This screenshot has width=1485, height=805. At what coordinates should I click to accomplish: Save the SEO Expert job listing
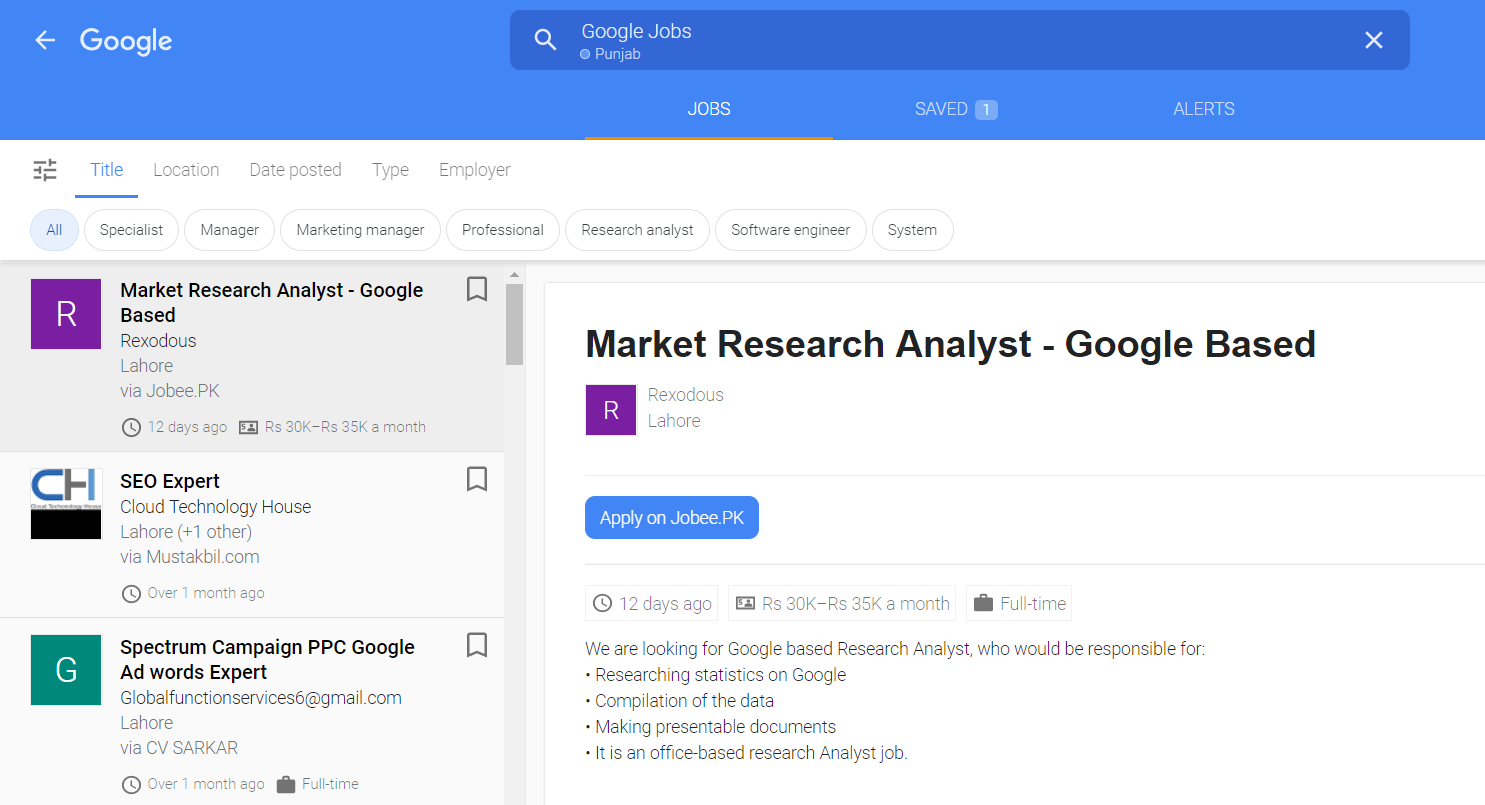tap(477, 480)
